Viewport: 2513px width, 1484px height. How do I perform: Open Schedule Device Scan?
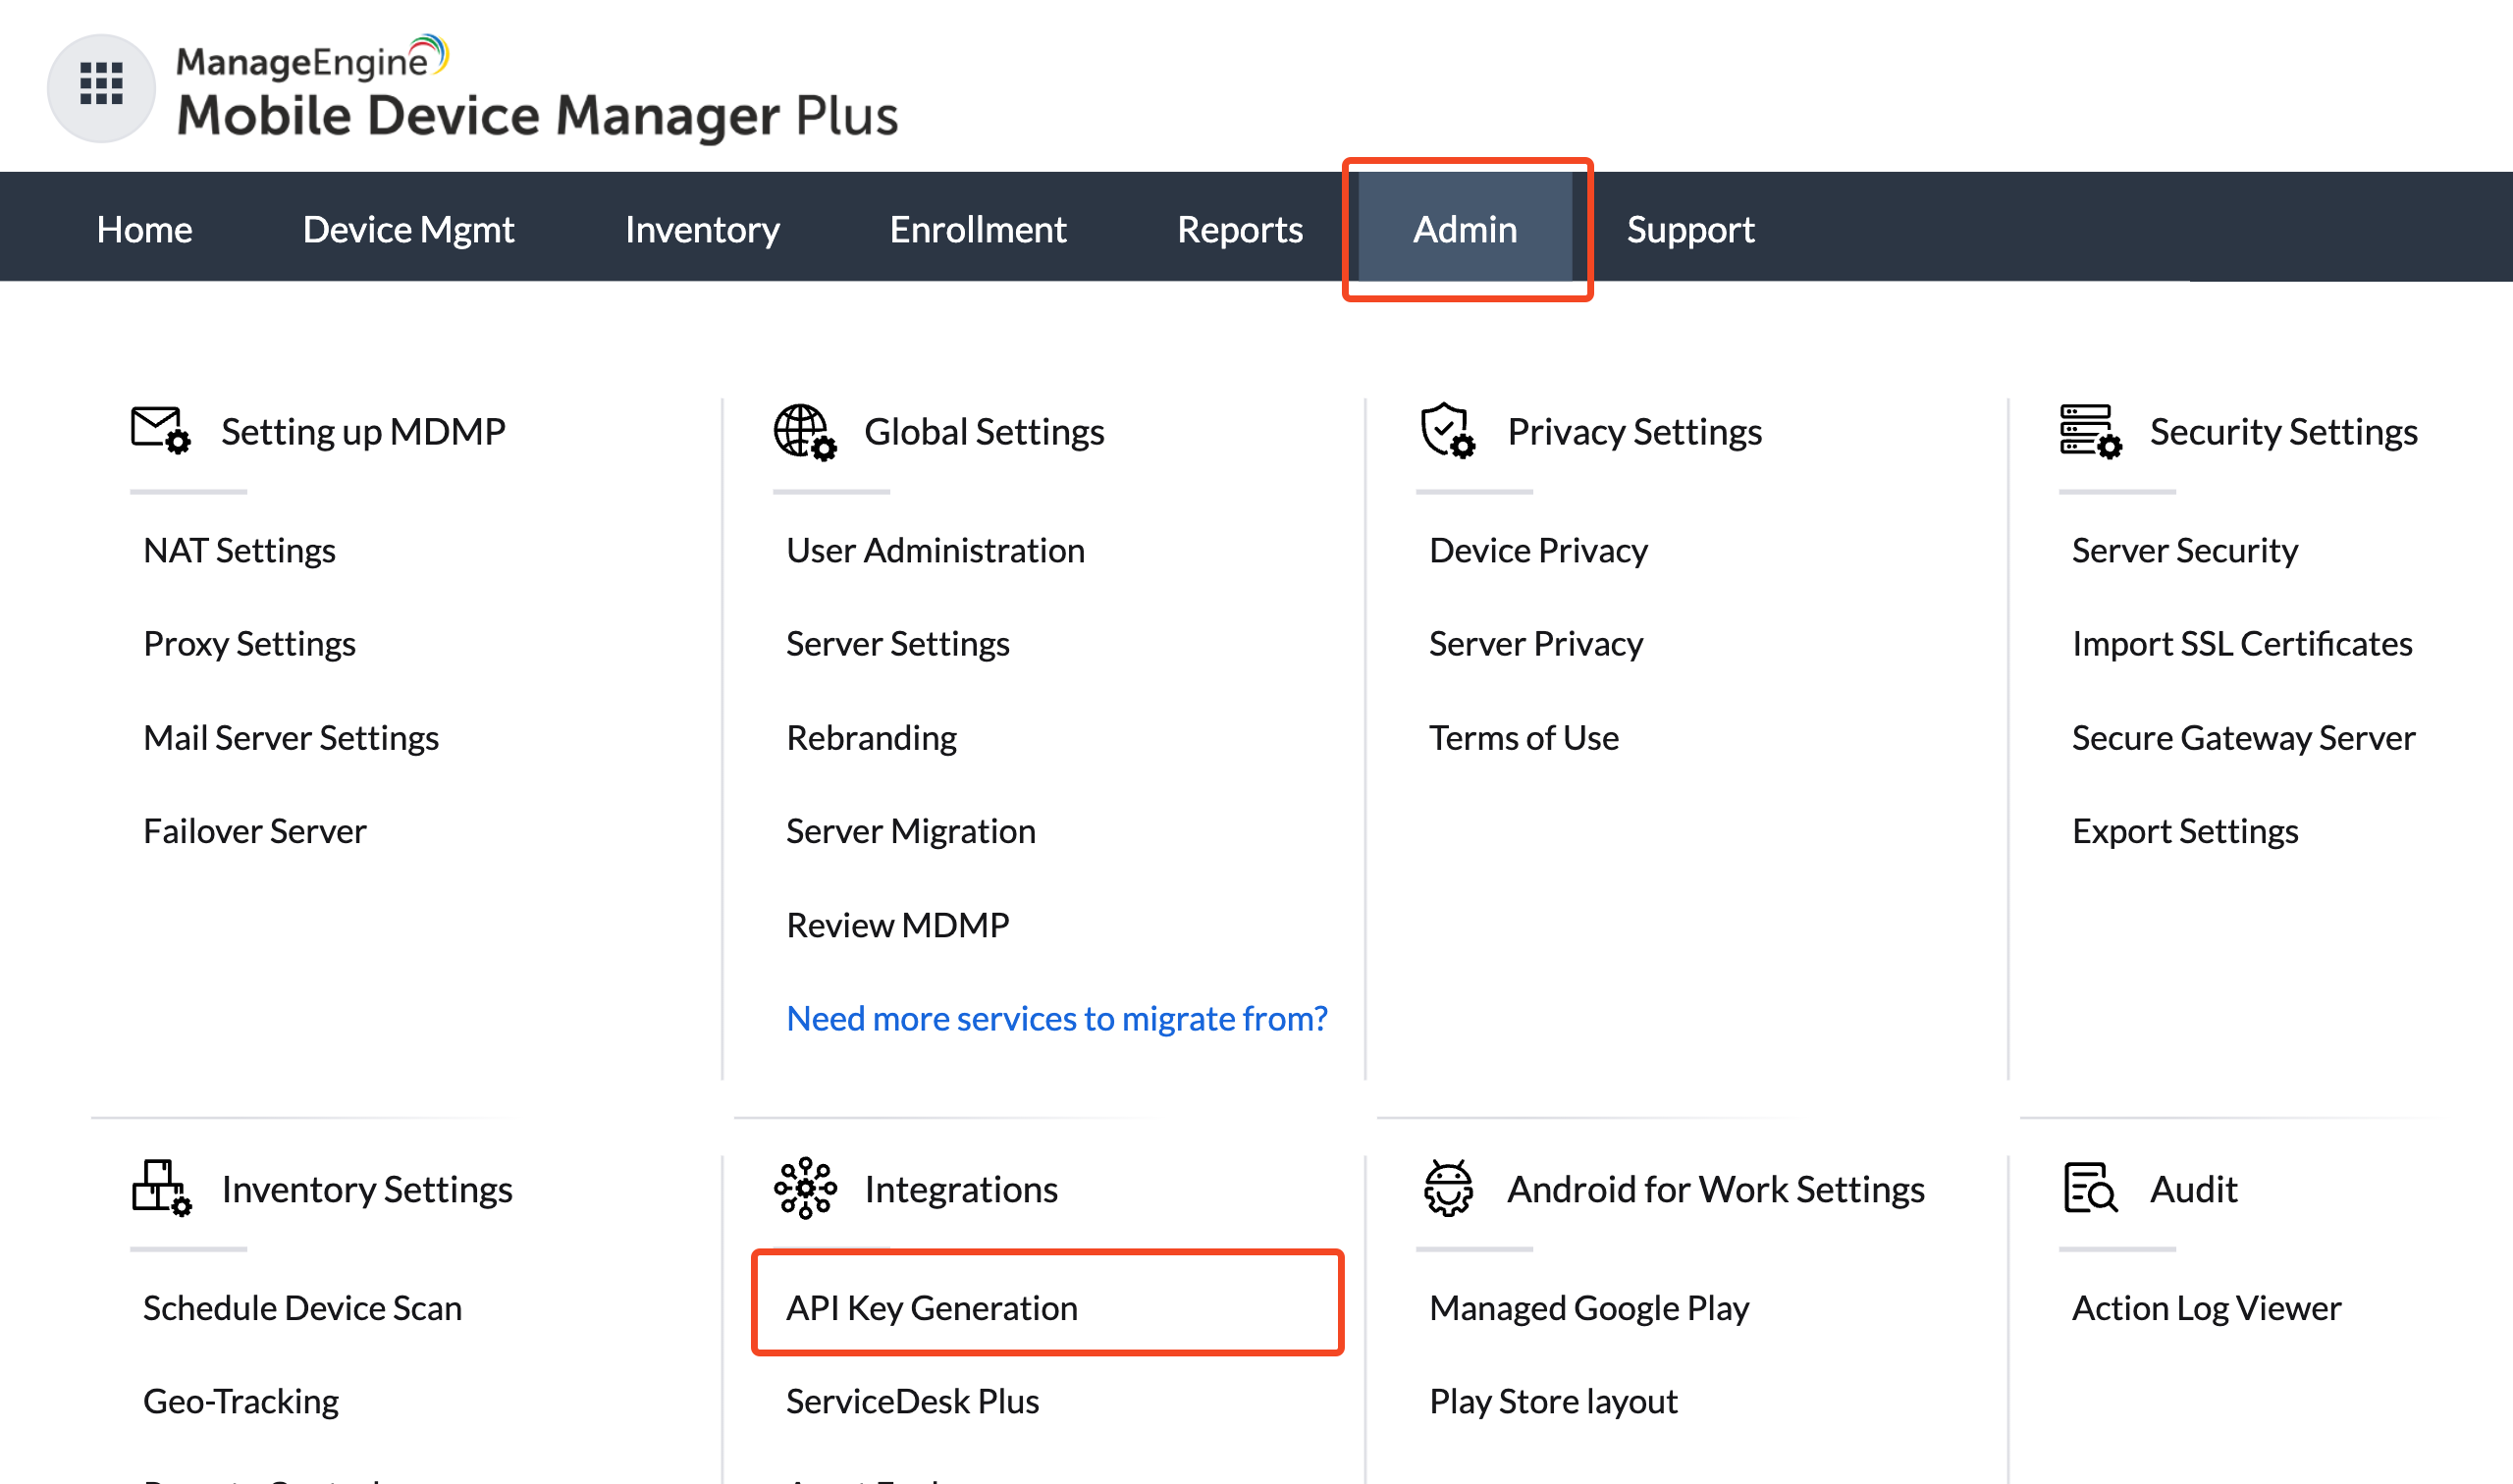click(302, 1307)
